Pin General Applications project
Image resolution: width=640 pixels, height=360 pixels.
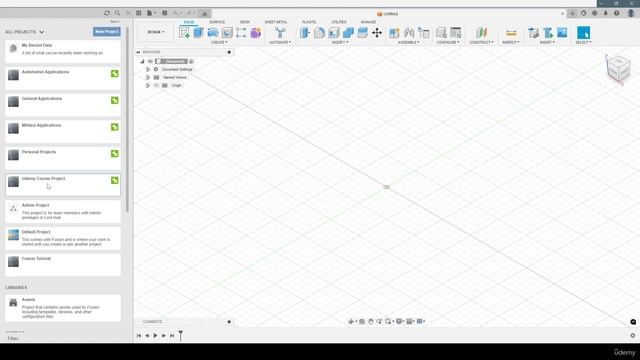(115, 100)
